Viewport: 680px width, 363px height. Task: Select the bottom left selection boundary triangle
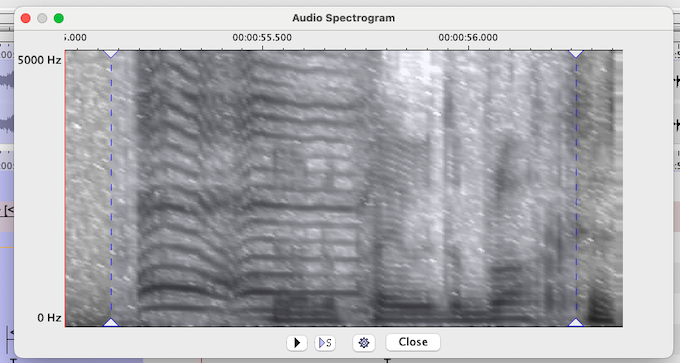pyautogui.click(x=111, y=322)
